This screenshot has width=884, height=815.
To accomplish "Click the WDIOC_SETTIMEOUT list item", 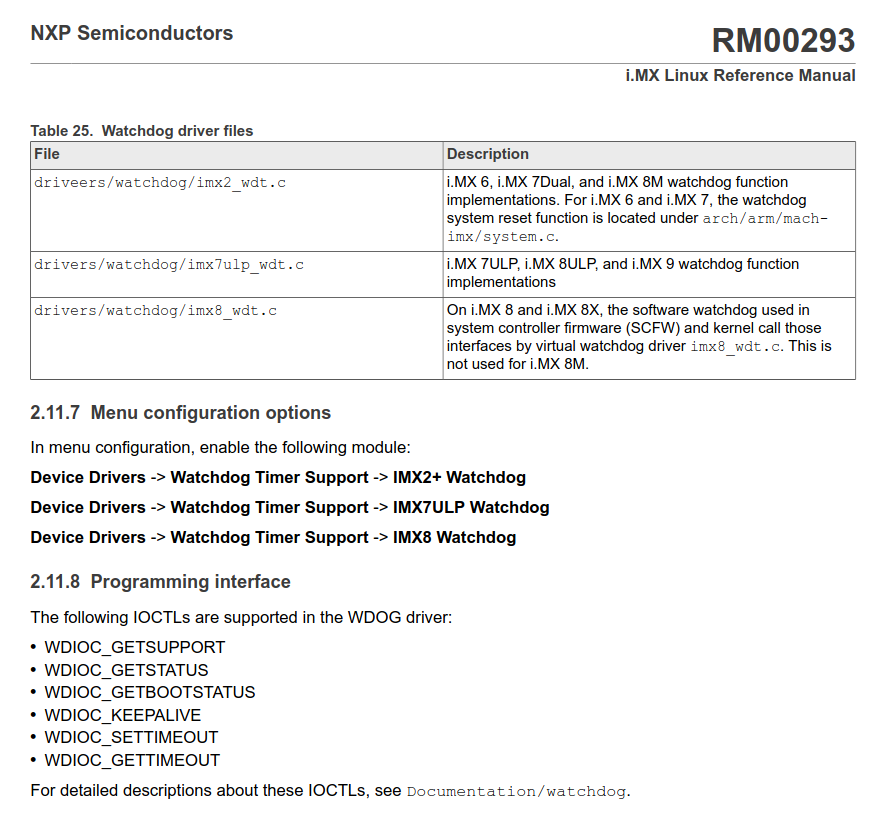I will pyautogui.click(x=131, y=738).
